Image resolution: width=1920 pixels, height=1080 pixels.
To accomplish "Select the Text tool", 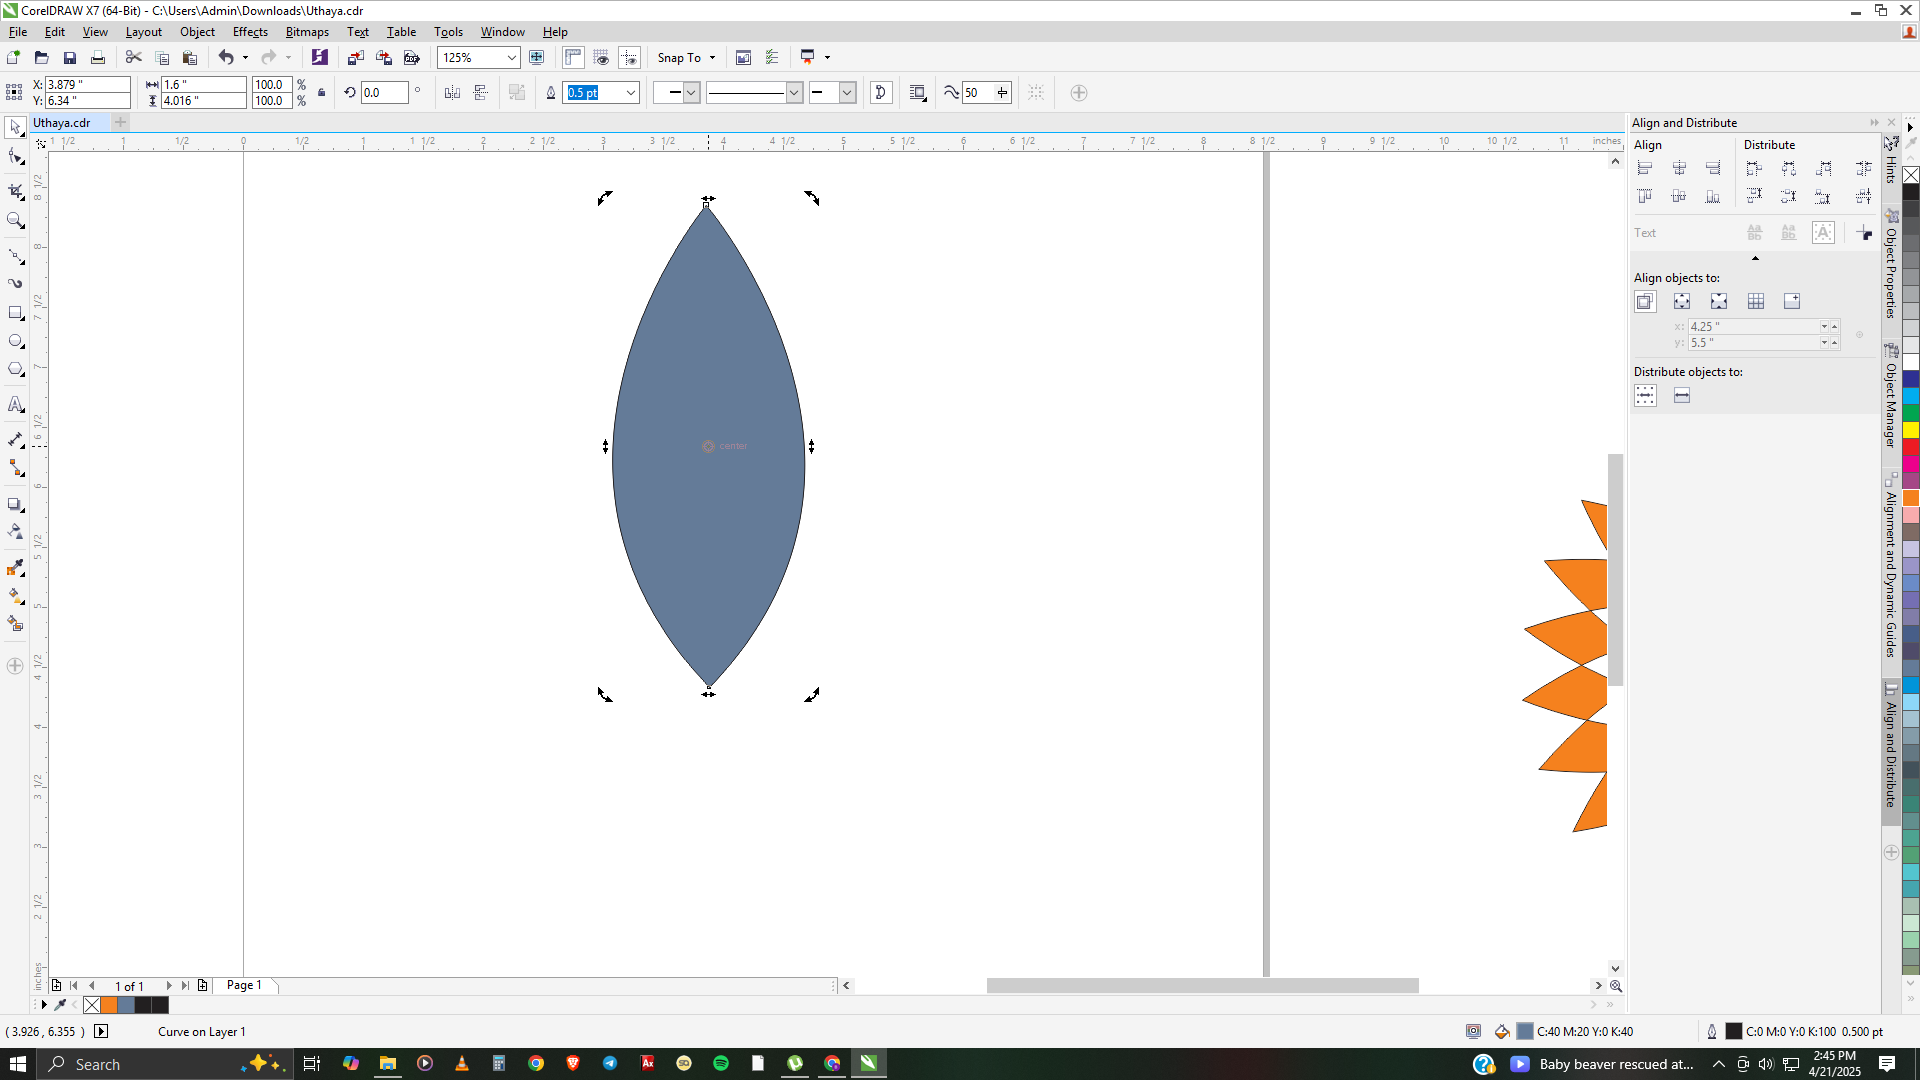I will pos(15,405).
